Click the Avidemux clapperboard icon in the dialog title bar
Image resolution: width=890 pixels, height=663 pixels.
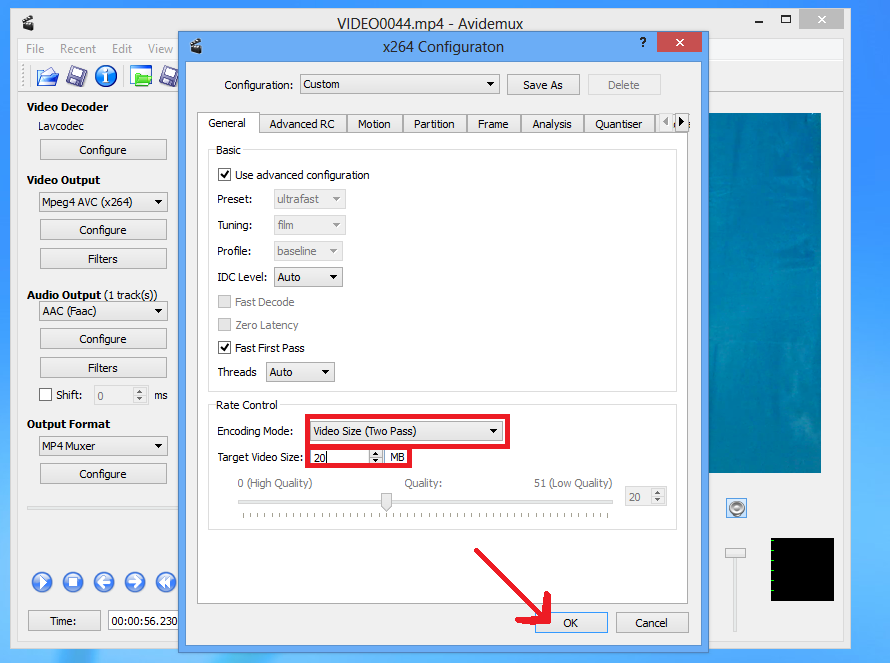(x=196, y=46)
